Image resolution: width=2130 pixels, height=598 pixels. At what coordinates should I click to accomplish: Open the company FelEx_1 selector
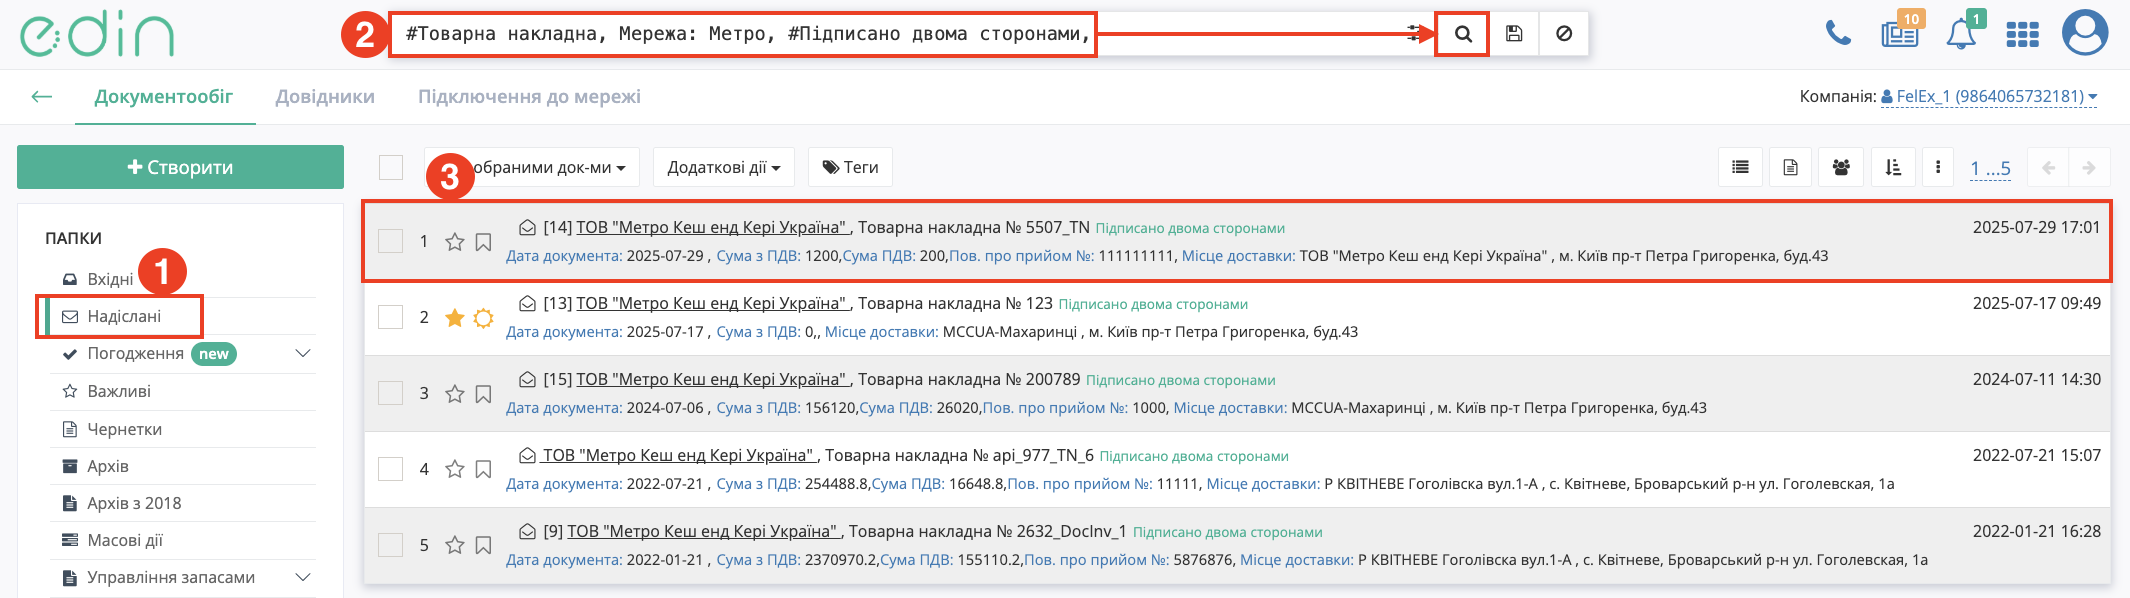click(1989, 97)
